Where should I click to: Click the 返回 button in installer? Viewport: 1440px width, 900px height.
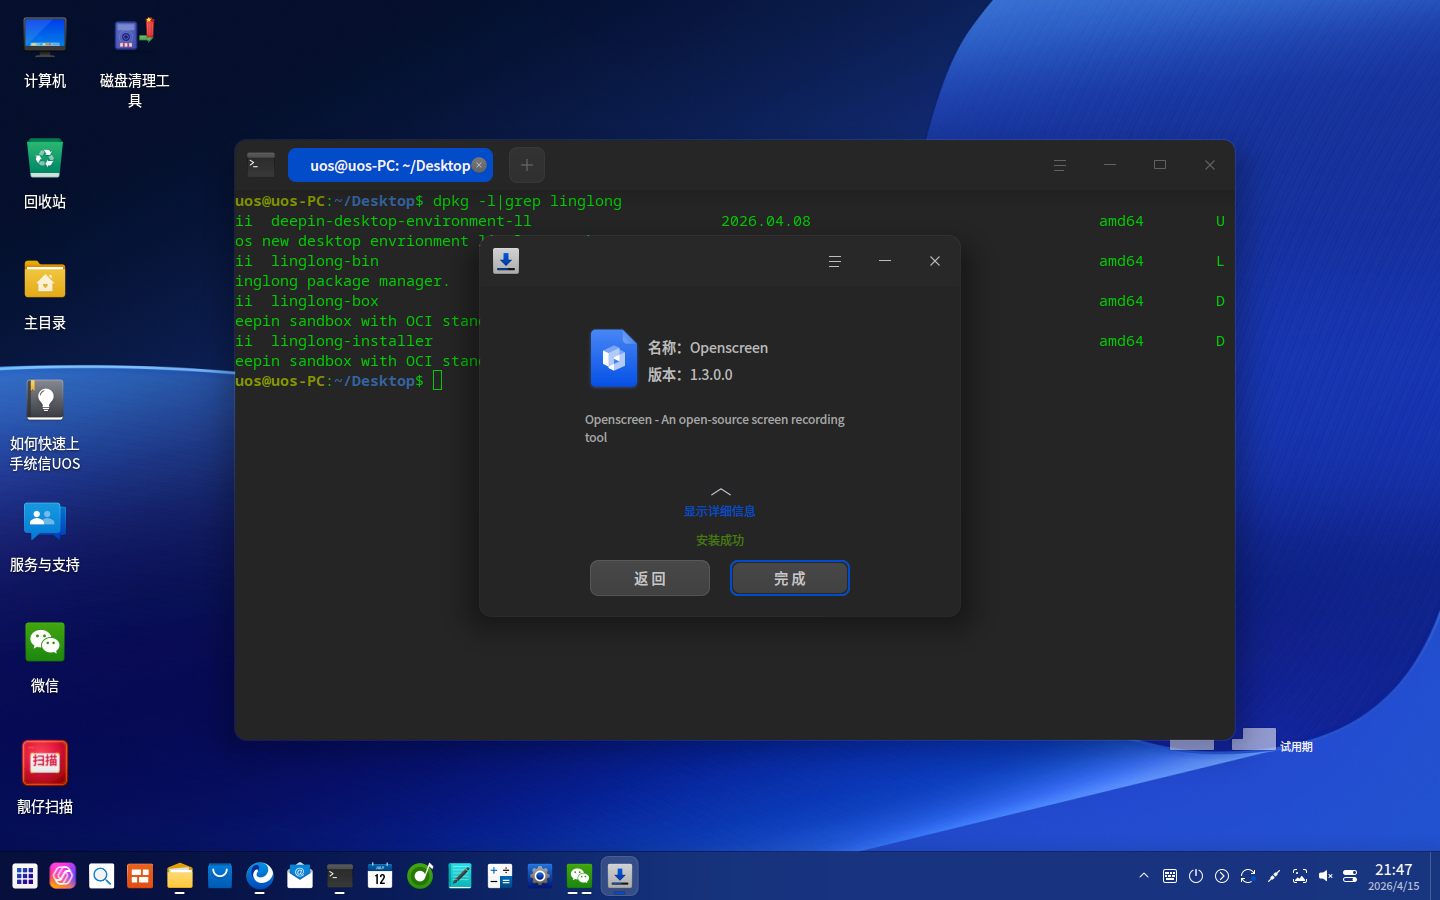coord(649,578)
